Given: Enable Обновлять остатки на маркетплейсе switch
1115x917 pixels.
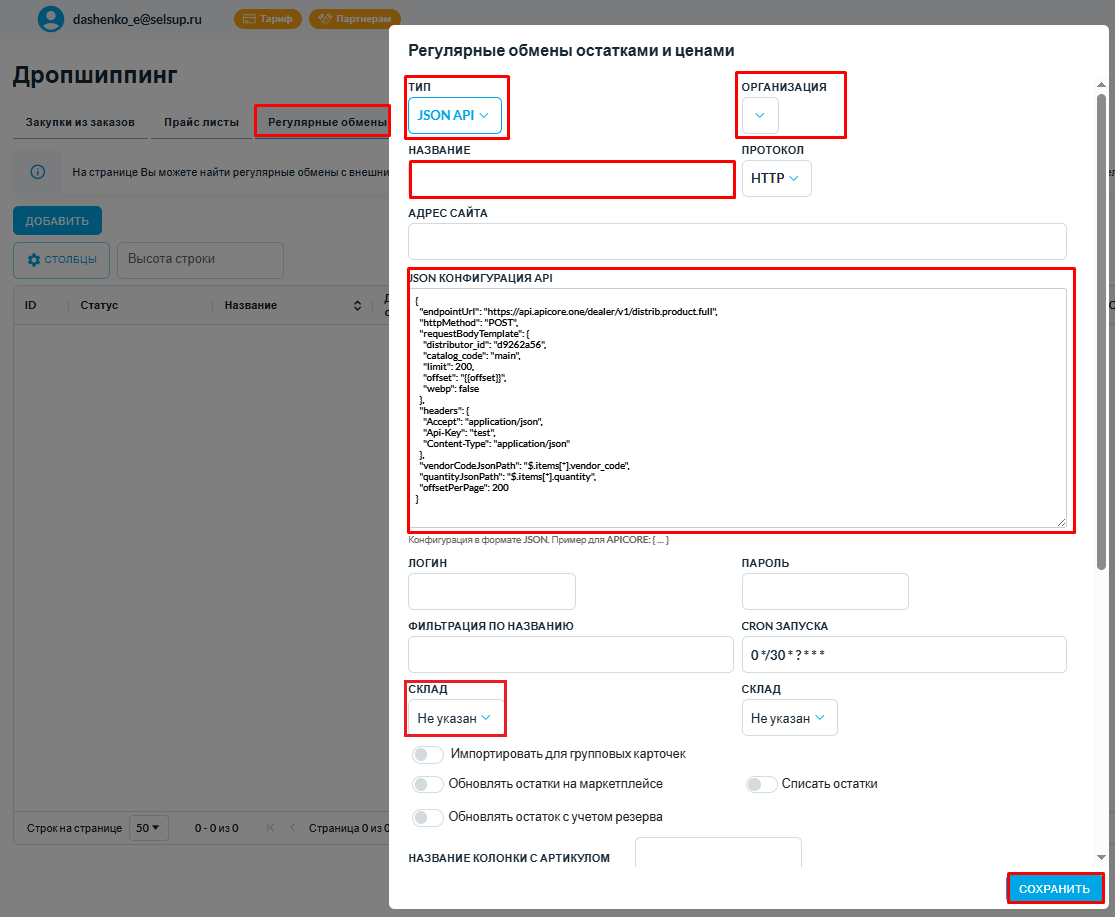Looking at the screenshot, I should (x=428, y=785).
